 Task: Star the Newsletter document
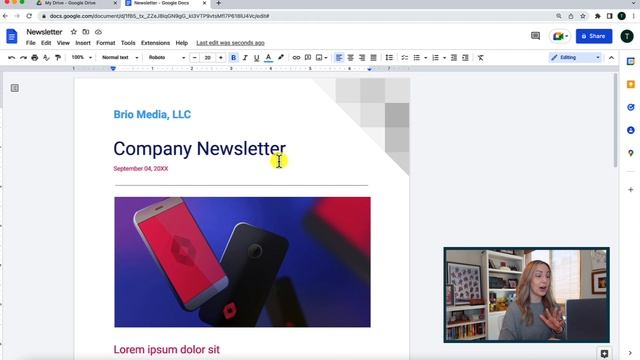pyautogui.click(x=73, y=32)
